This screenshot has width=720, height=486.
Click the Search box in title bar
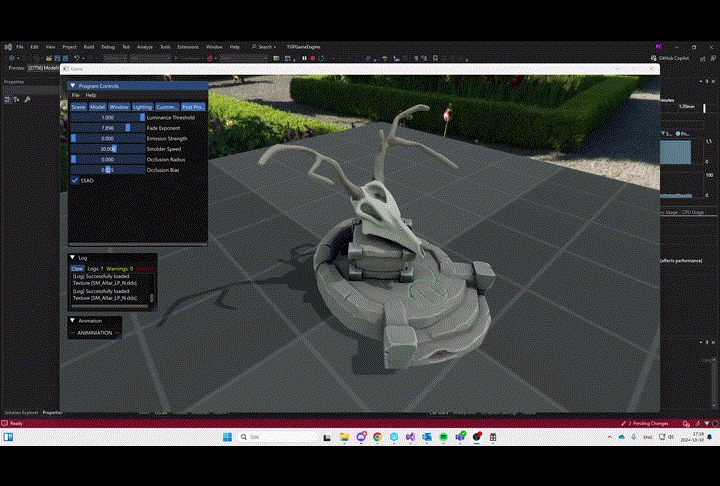[x=264, y=47]
